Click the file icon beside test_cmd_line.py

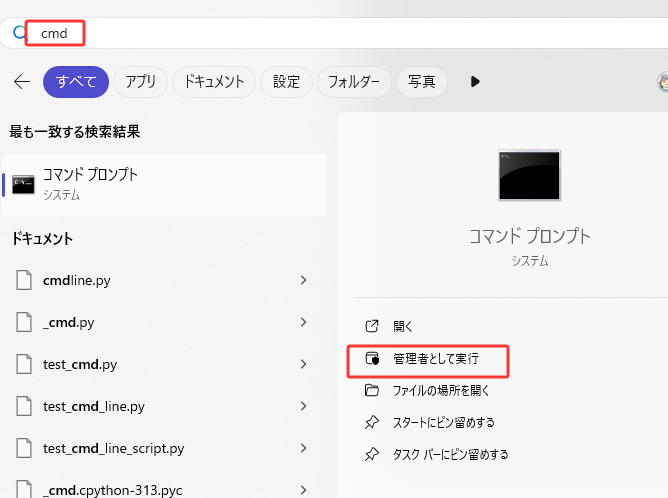(x=24, y=406)
